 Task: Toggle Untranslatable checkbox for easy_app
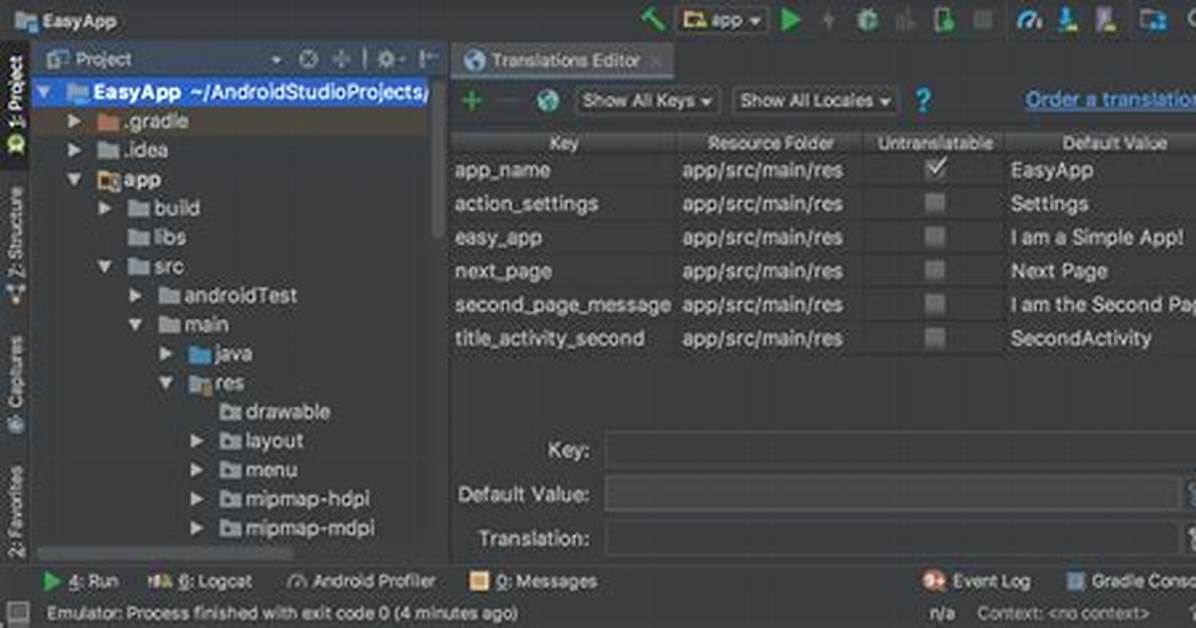click(x=935, y=237)
